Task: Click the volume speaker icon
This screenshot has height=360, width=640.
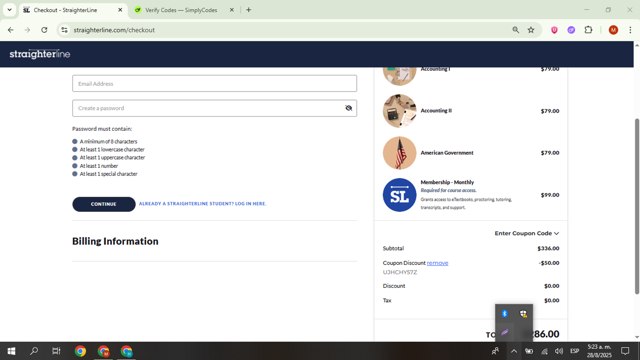Action: (559, 351)
